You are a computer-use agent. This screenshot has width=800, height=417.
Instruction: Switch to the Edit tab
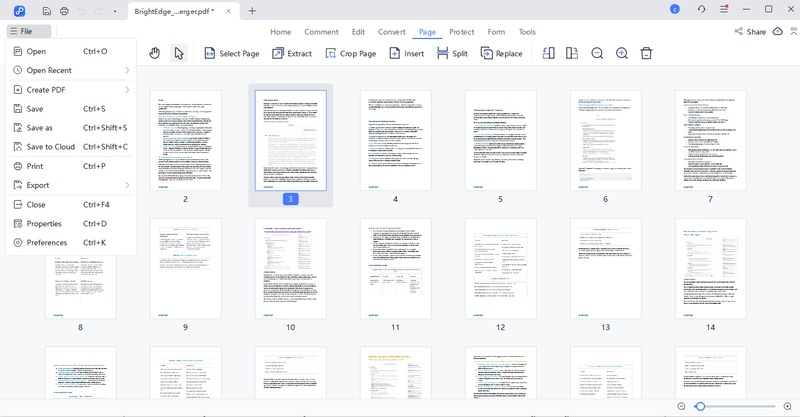[358, 32]
